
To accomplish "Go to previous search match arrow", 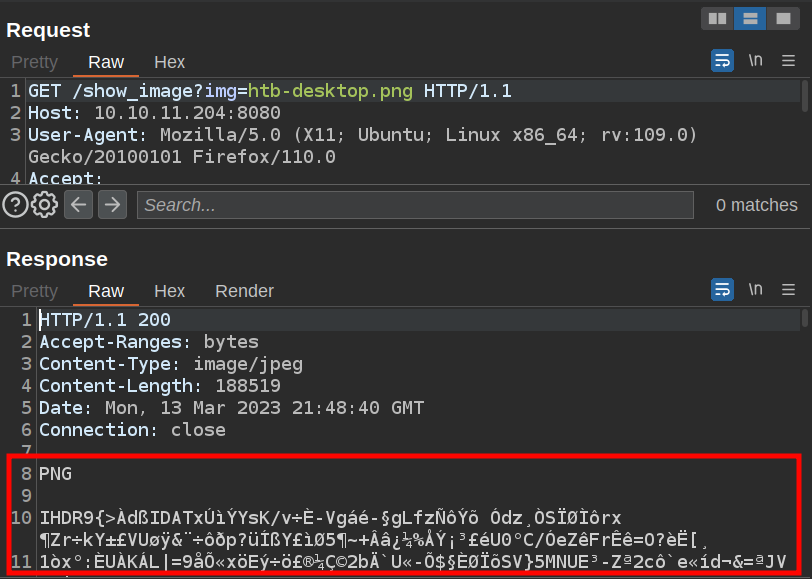I will [x=79, y=205].
